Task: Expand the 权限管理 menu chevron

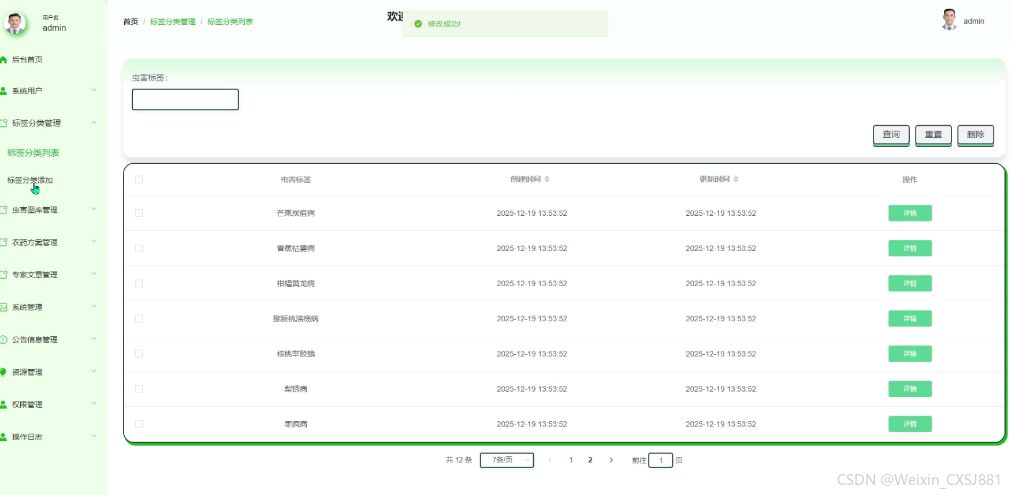Action: 94,404
